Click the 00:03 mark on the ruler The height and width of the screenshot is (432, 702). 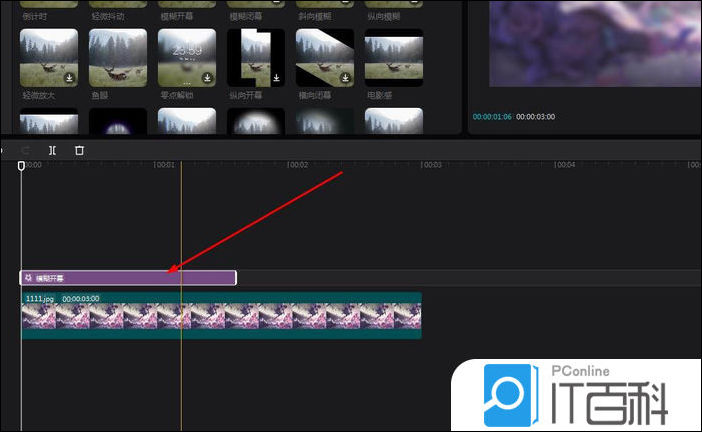(x=431, y=165)
